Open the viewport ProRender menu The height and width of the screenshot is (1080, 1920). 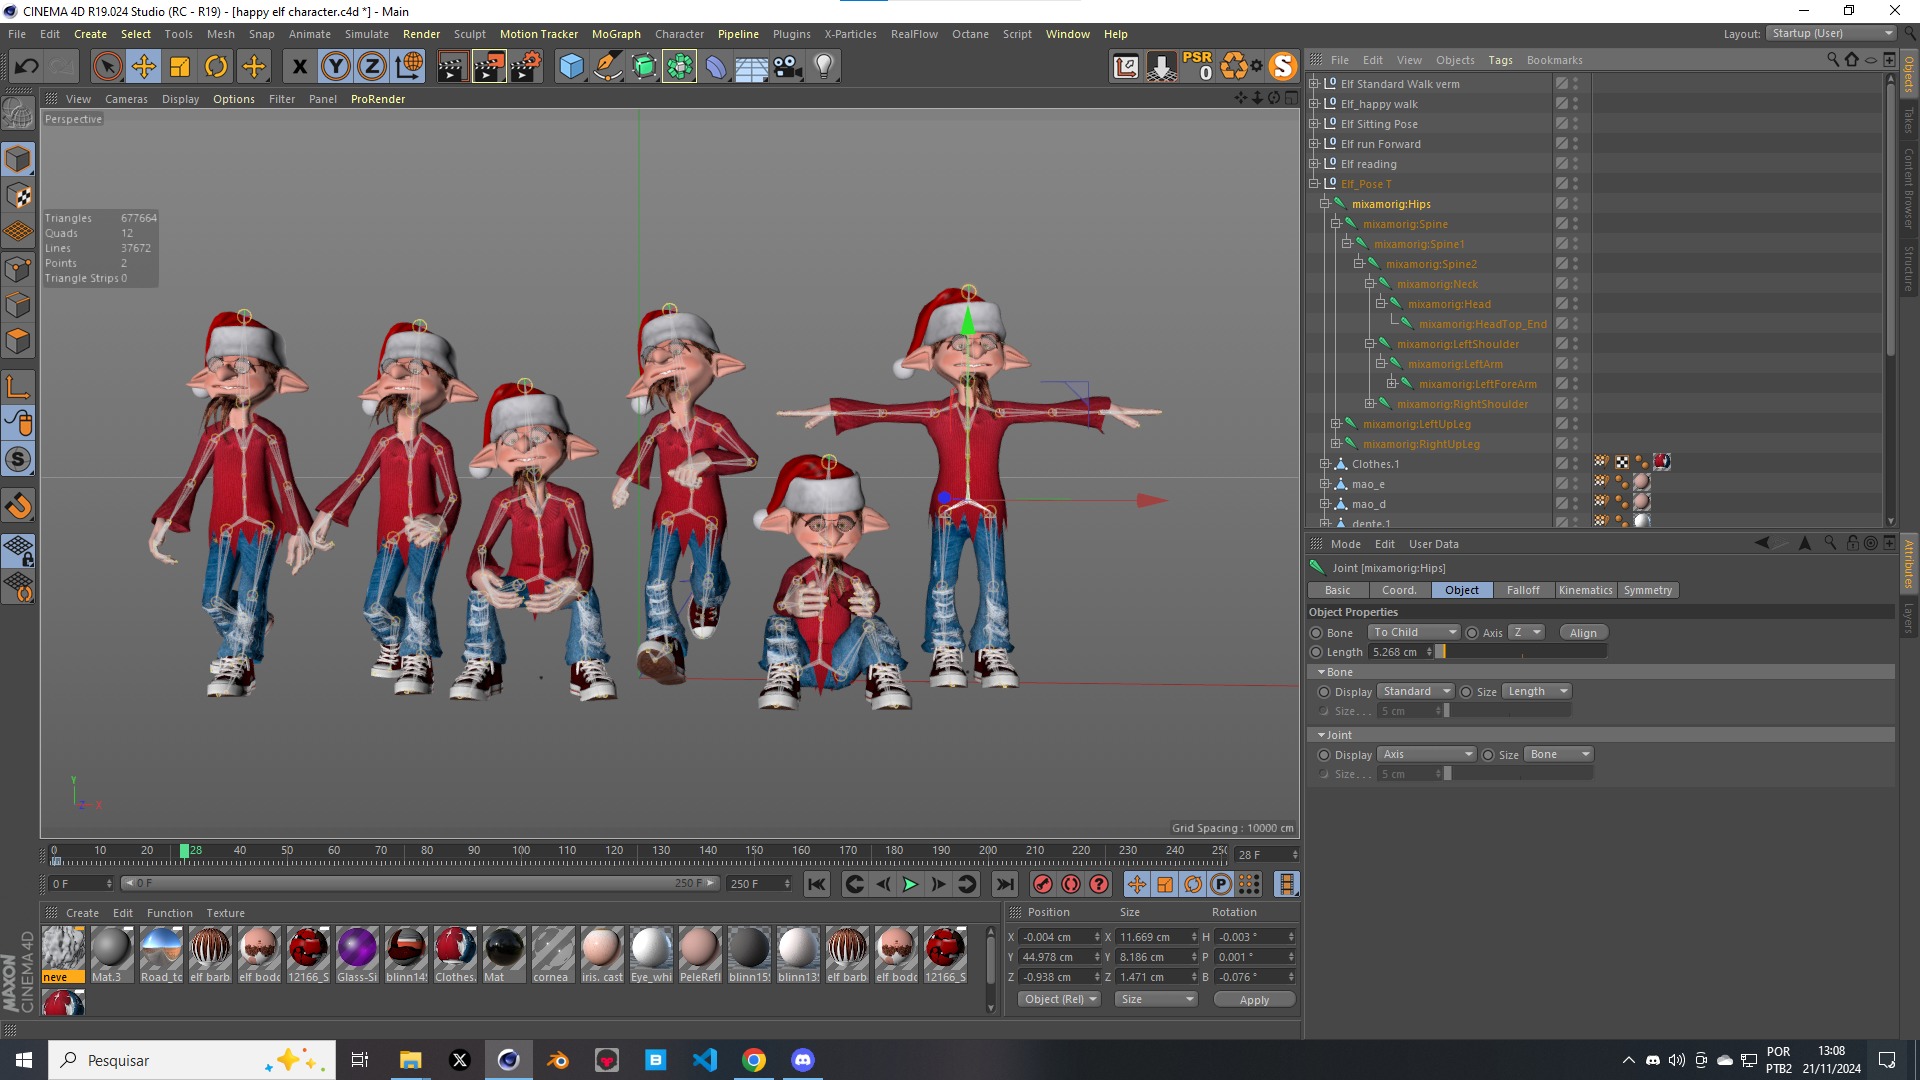click(x=378, y=99)
